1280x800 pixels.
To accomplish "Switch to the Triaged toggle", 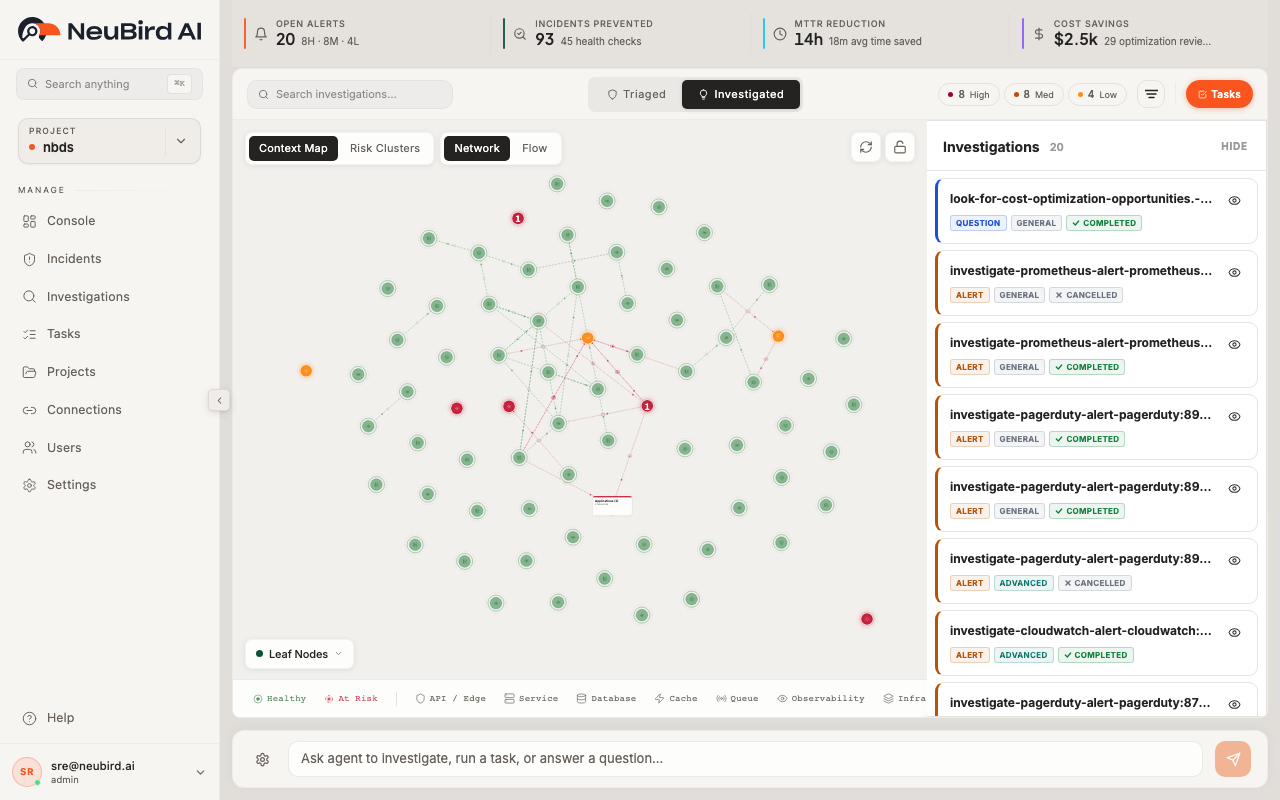I will [x=639, y=94].
